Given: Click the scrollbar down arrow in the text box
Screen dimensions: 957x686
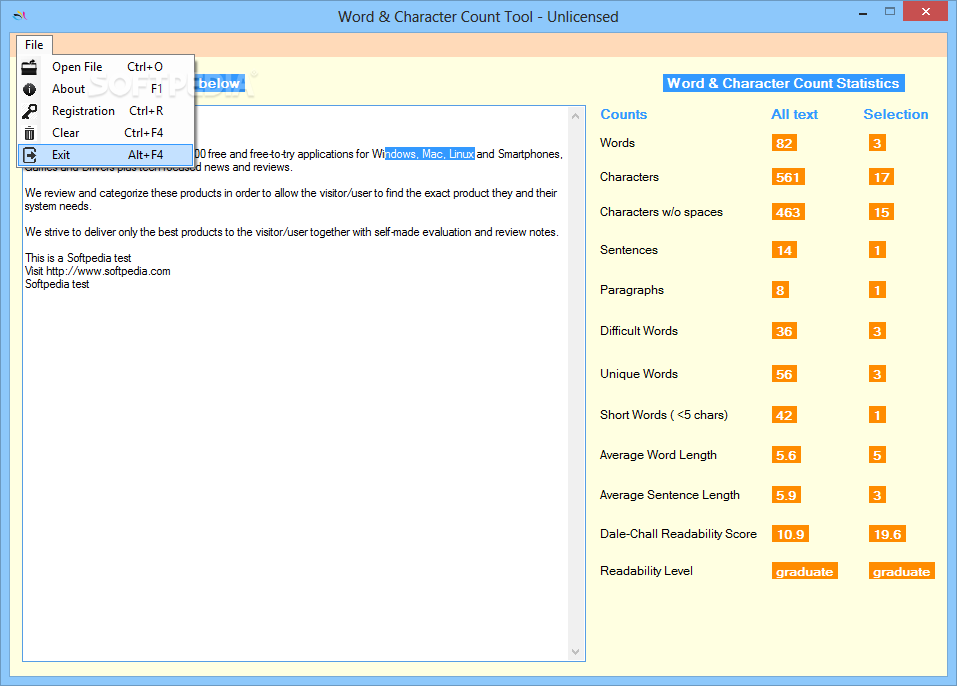Looking at the screenshot, I should [576, 652].
